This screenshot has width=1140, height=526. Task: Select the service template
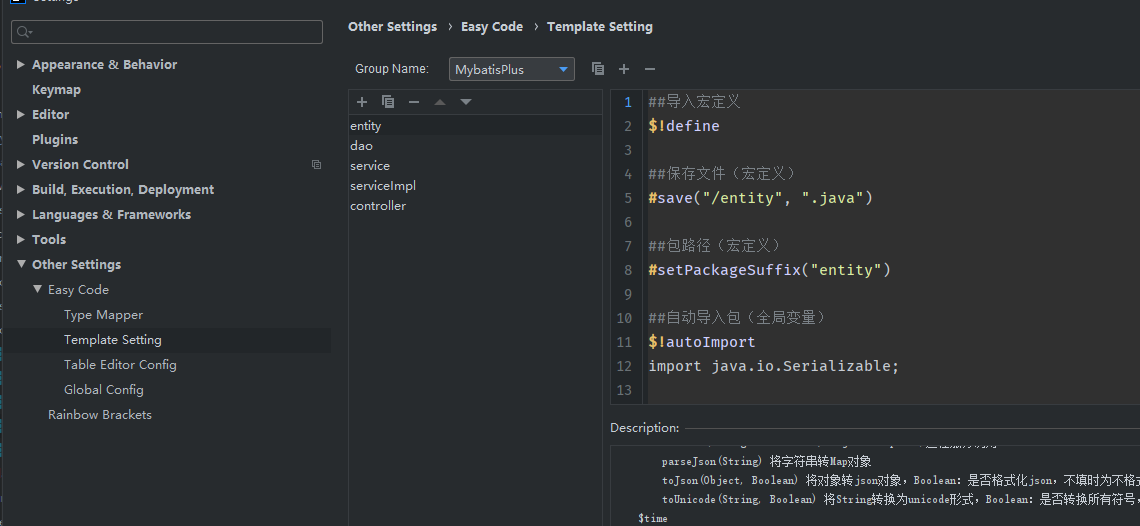pyautogui.click(x=475, y=166)
